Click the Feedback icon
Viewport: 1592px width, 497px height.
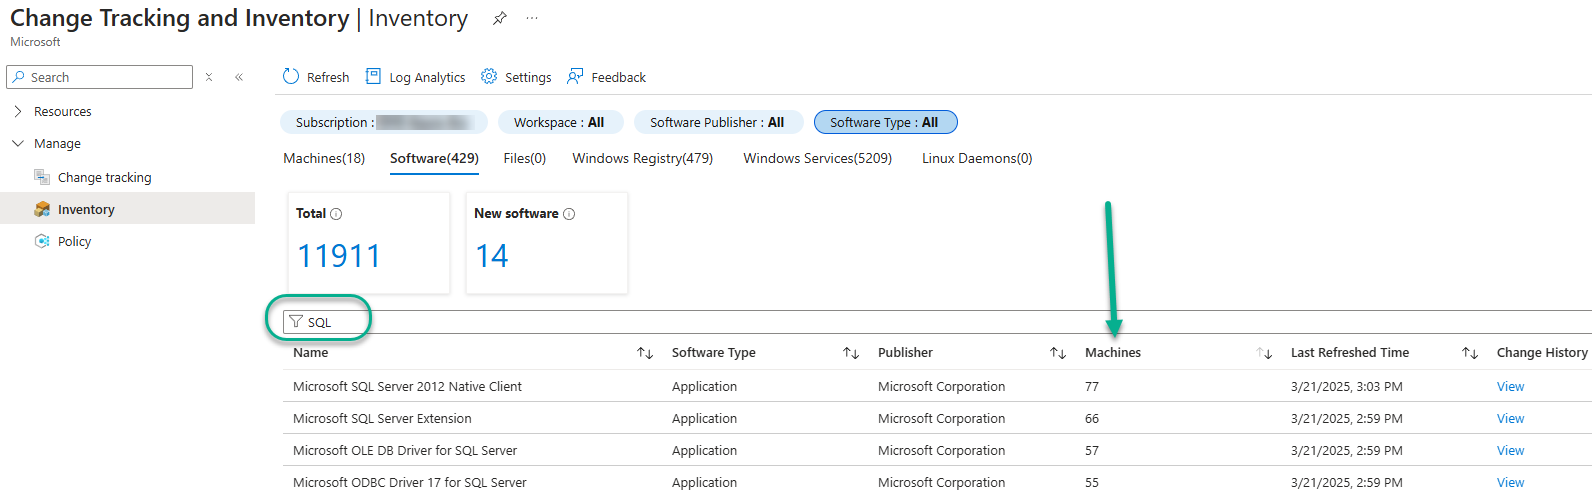point(575,77)
